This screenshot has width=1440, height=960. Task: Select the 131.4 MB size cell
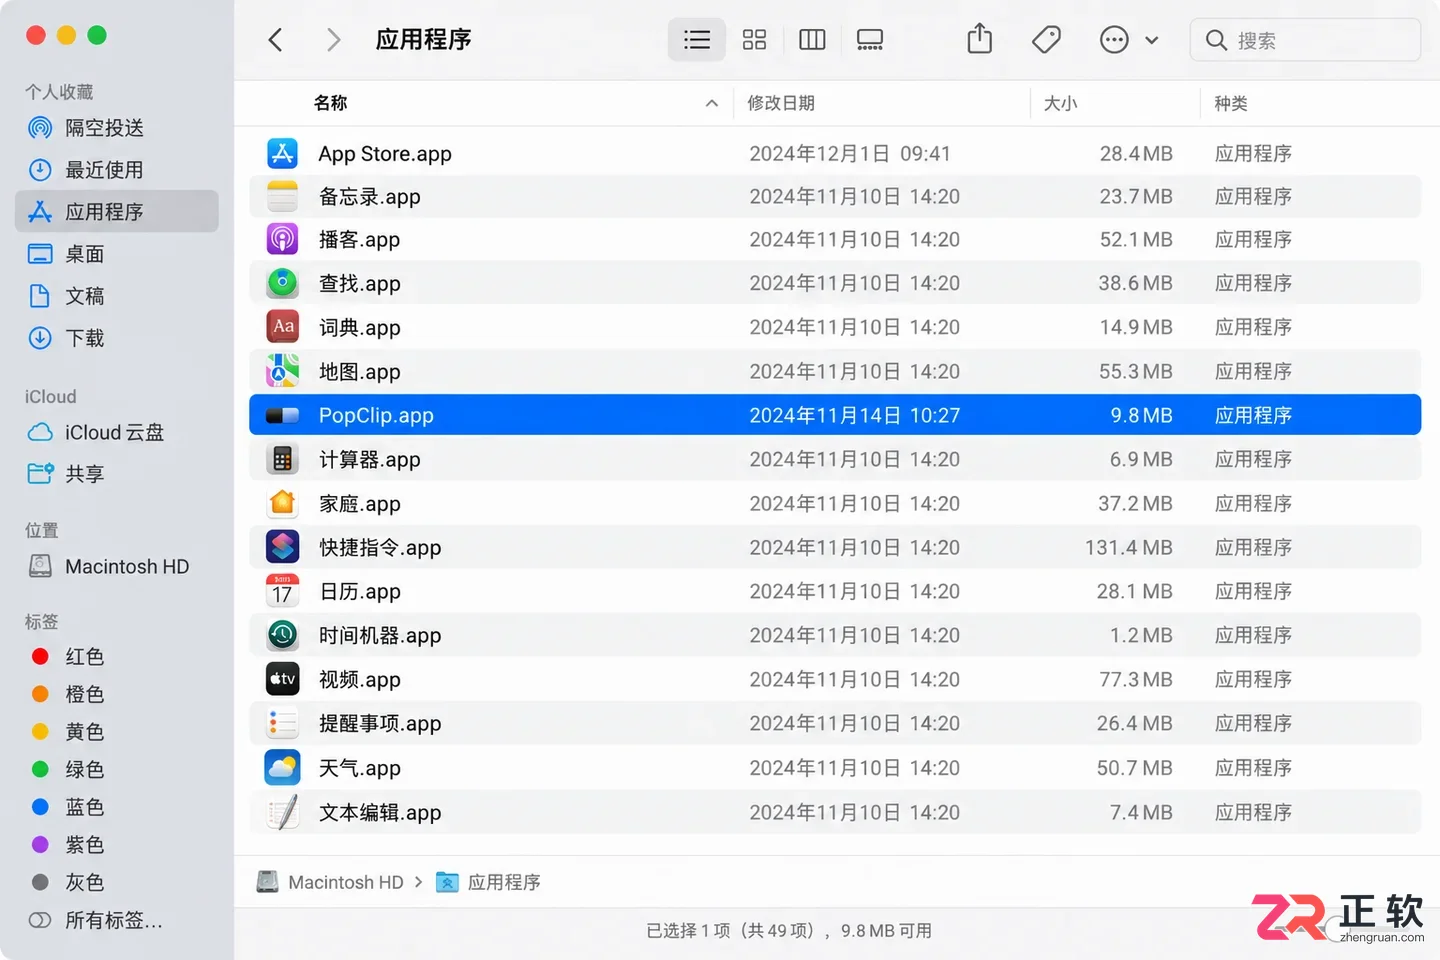(x=1128, y=547)
